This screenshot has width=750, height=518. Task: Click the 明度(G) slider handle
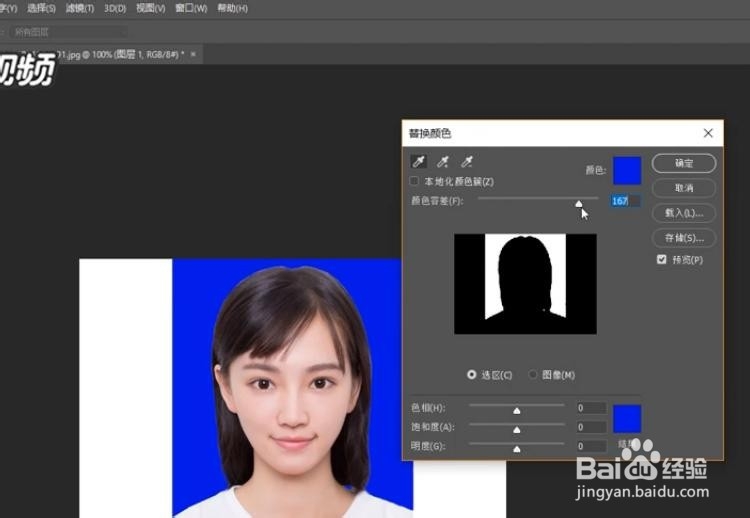coord(517,449)
